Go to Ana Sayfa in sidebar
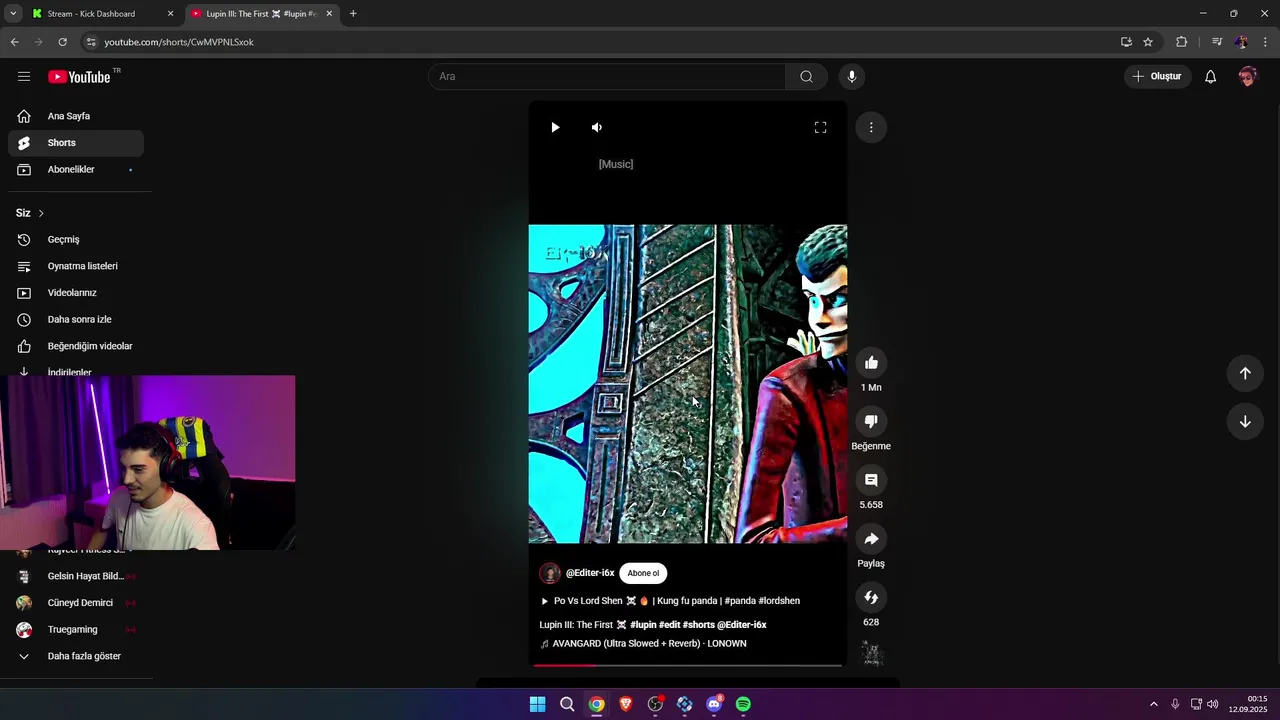The height and width of the screenshot is (720, 1280). click(x=76, y=116)
